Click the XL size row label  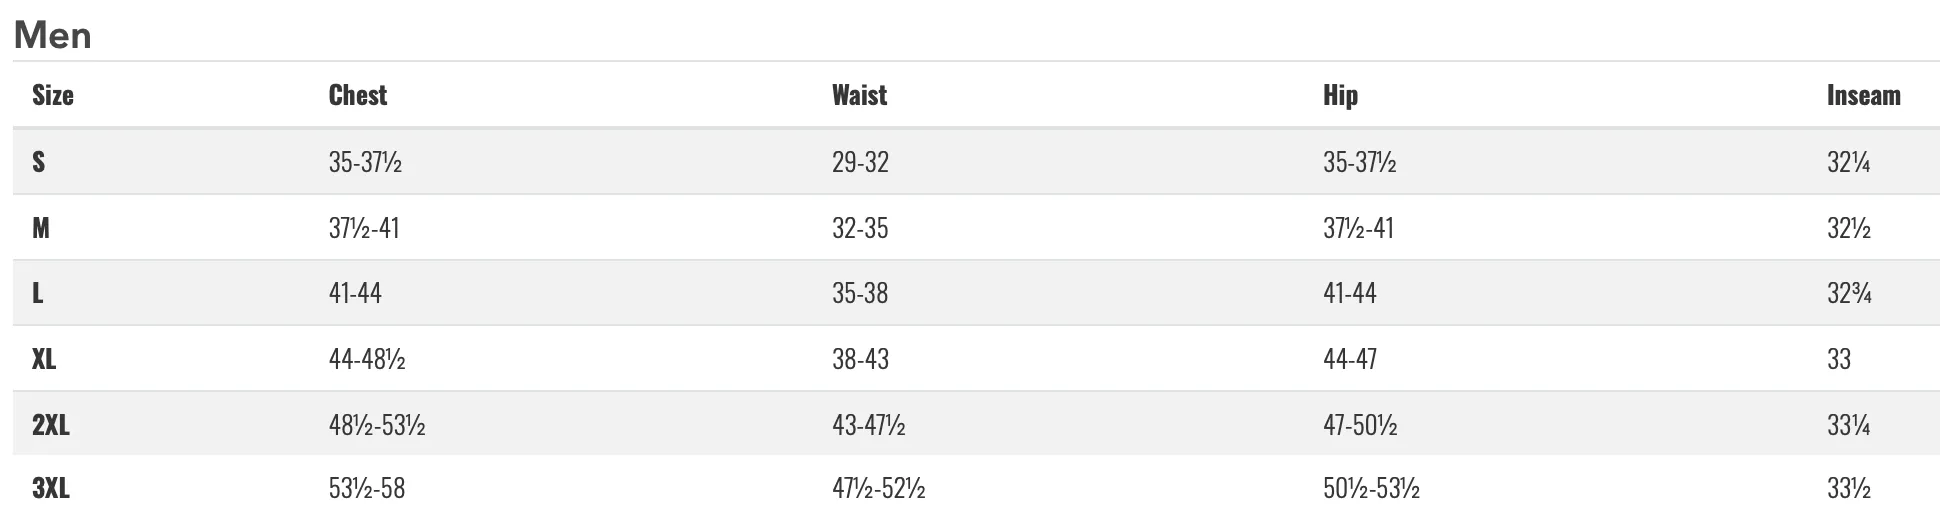pyautogui.click(x=44, y=359)
